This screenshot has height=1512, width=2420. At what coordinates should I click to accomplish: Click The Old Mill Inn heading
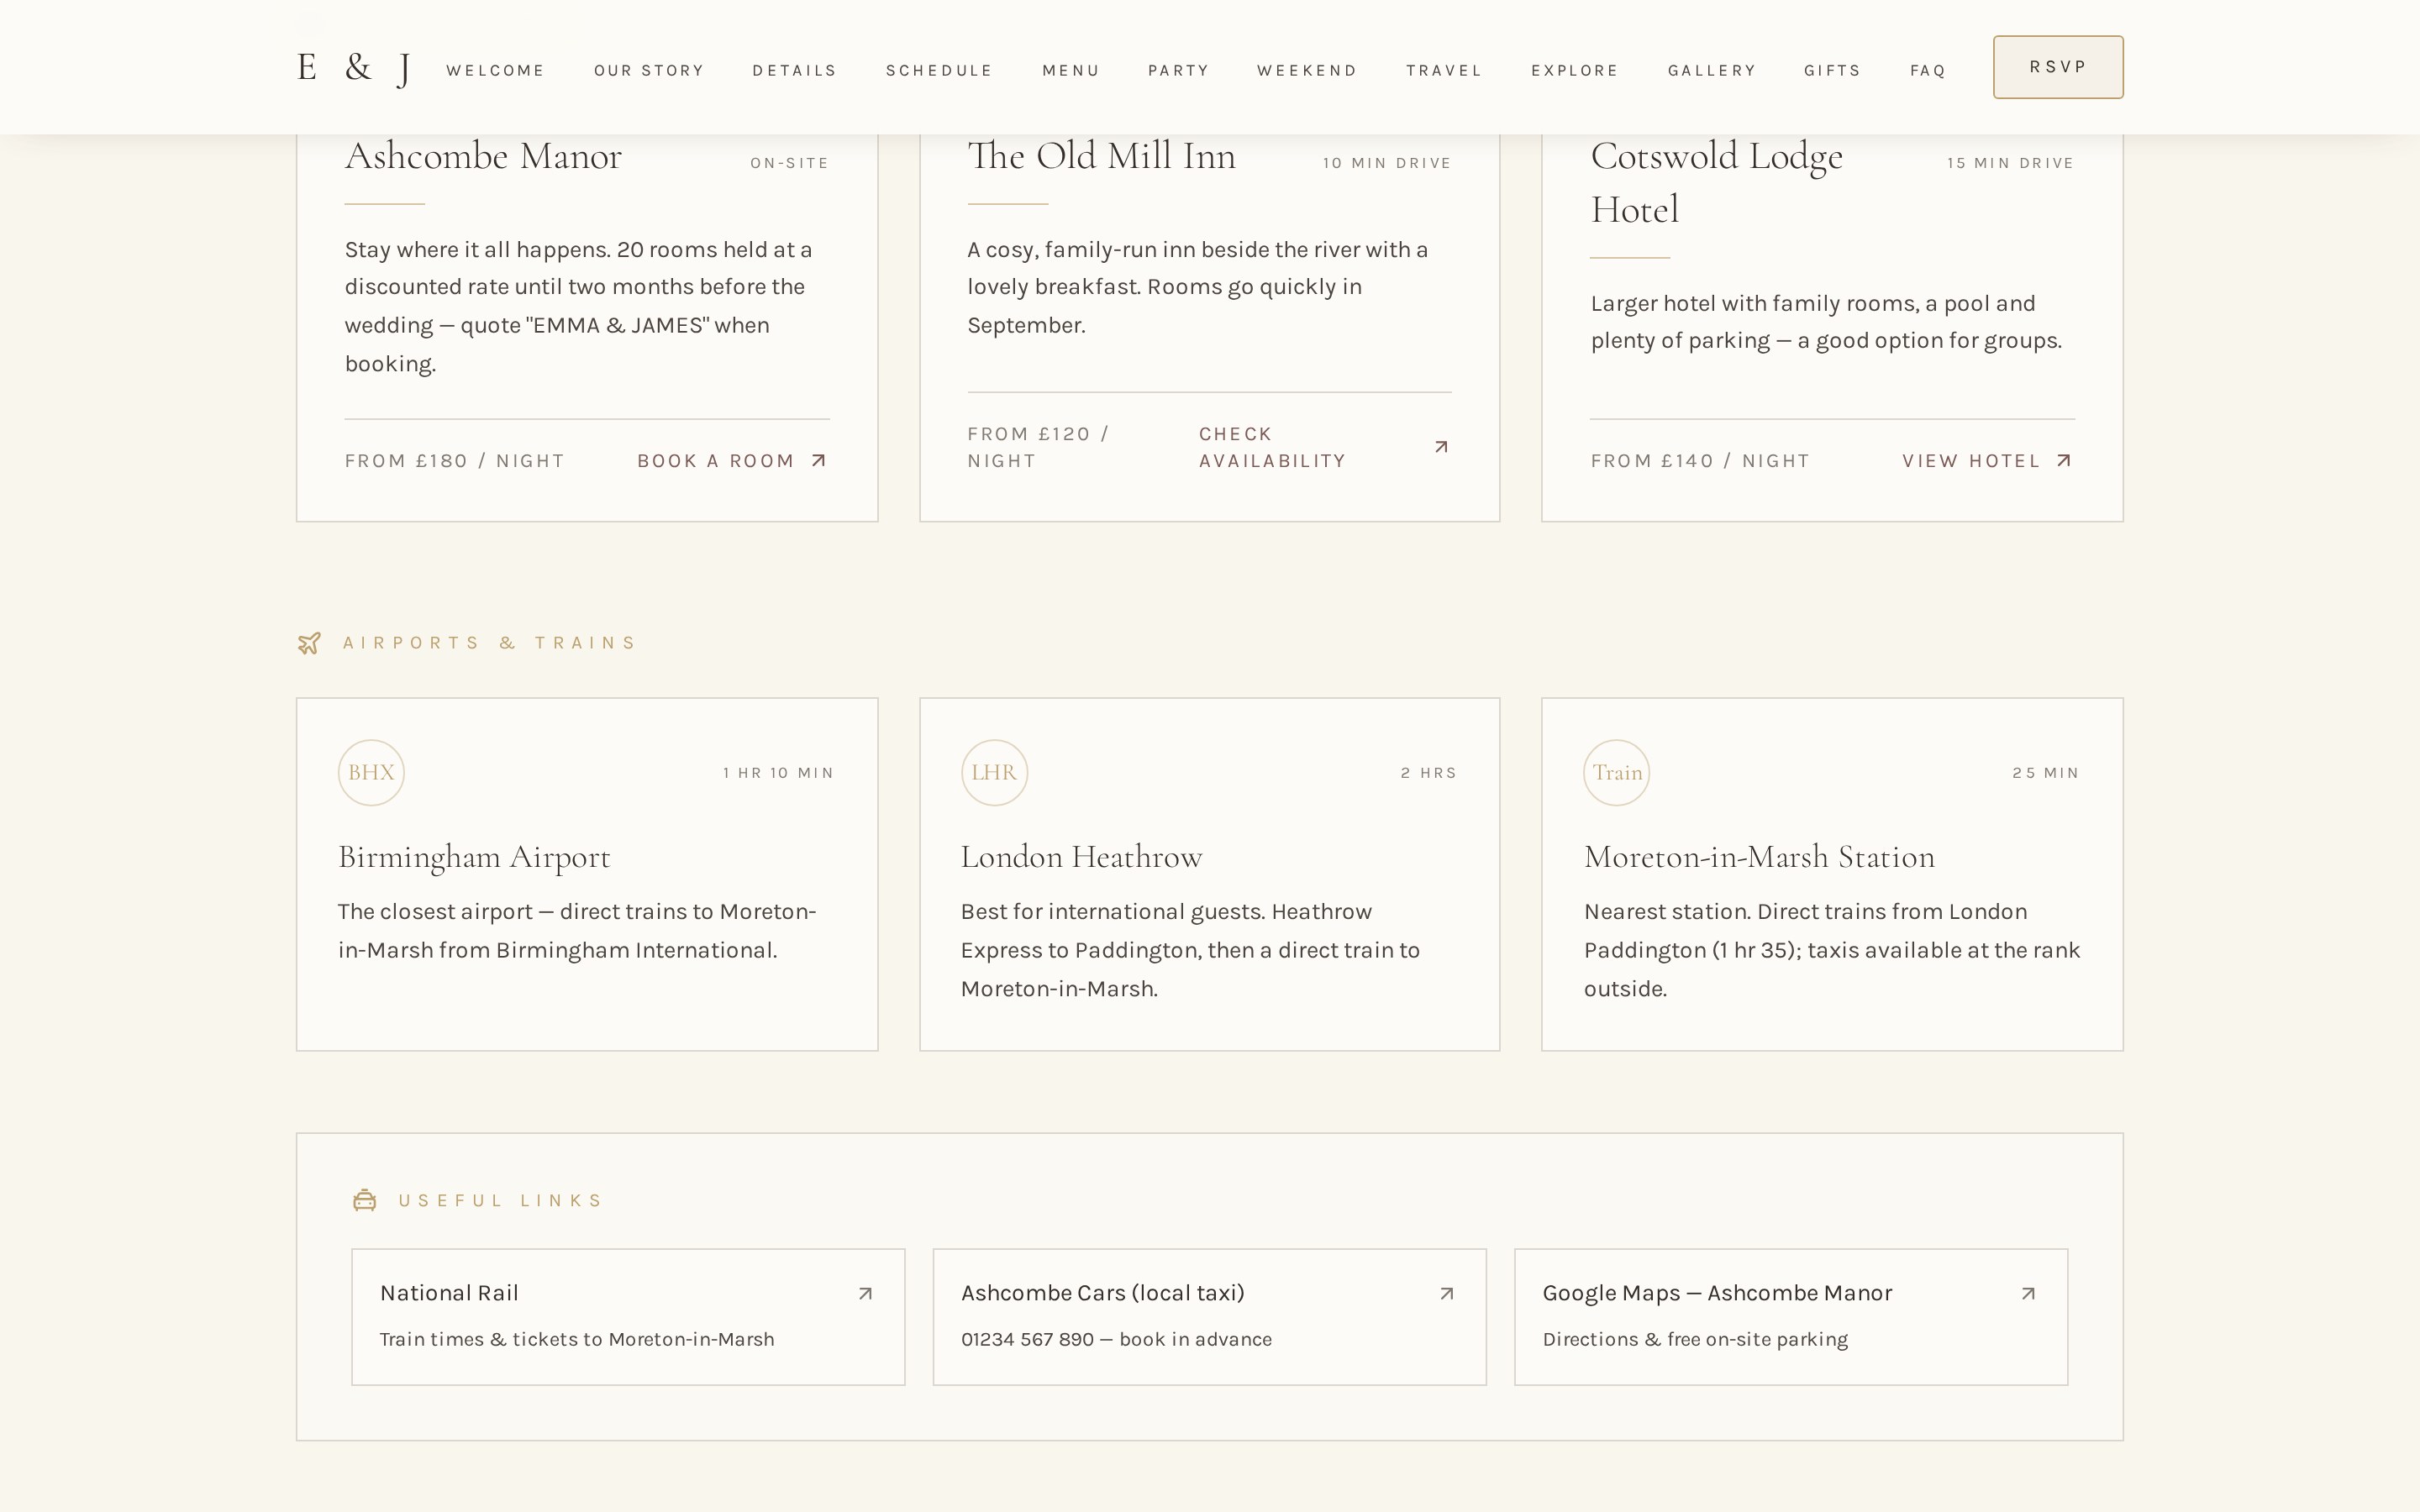[1101, 157]
